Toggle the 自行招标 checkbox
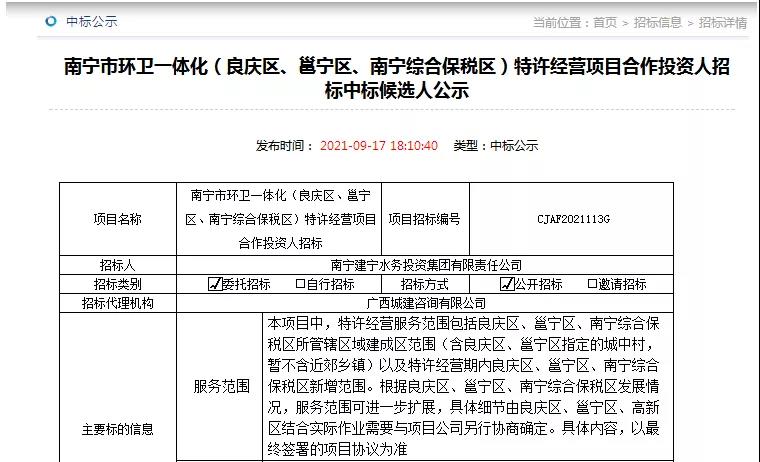 [301, 284]
